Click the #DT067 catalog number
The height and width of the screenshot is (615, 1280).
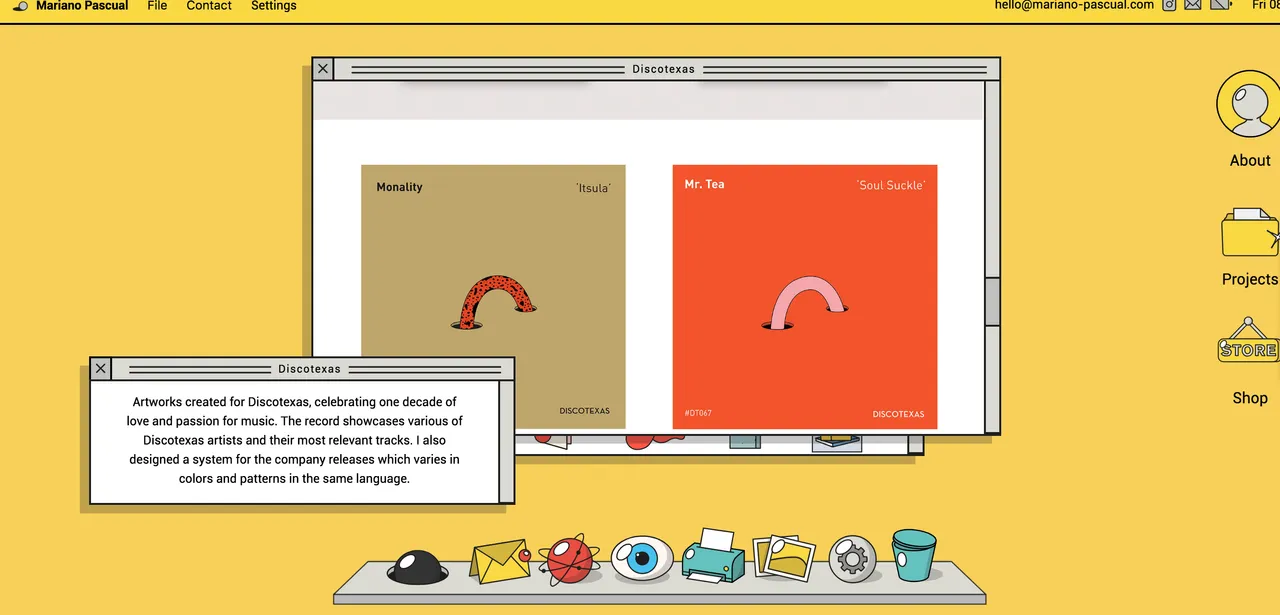(x=698, y=413)
